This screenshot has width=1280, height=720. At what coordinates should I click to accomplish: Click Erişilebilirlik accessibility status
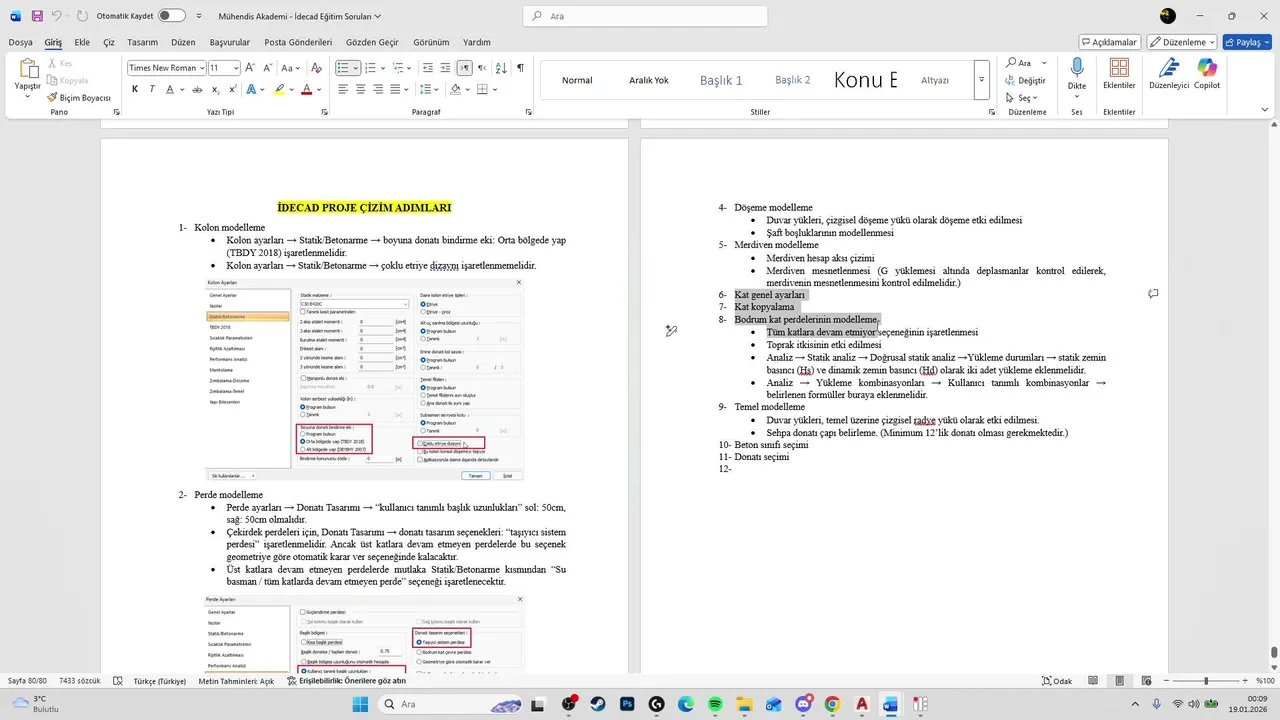click(347, 681)
